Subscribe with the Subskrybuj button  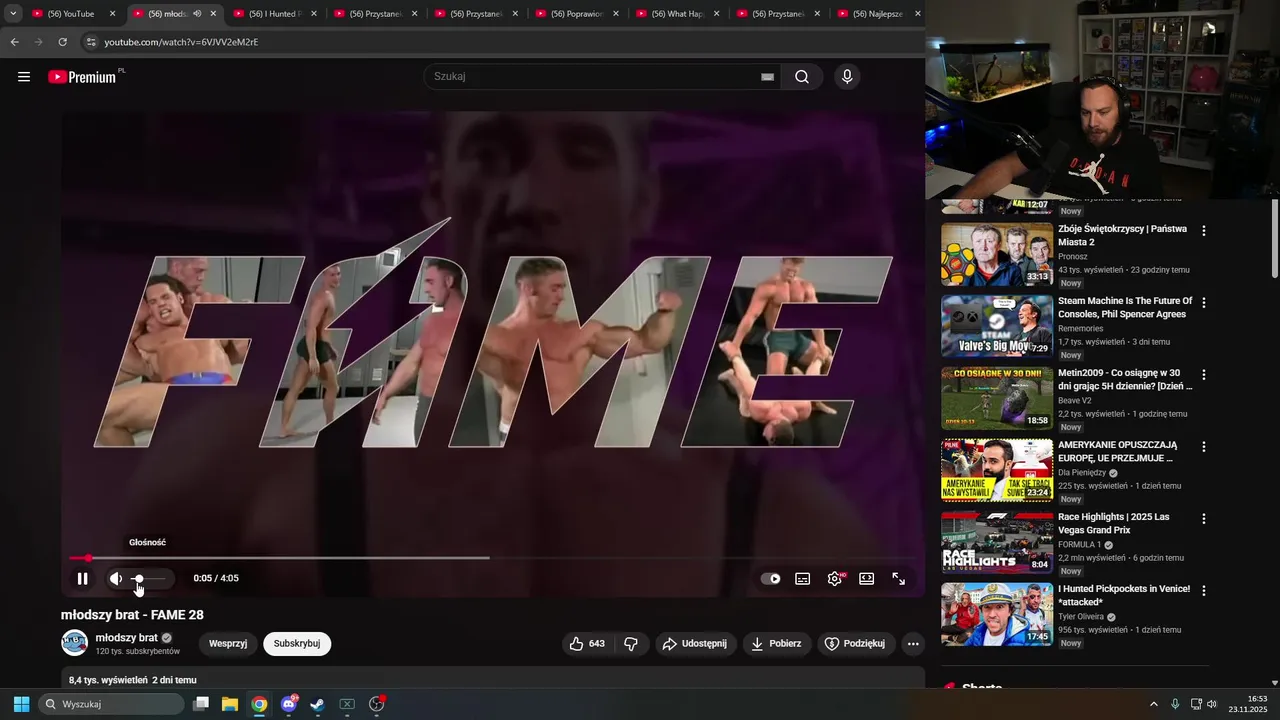click(x=297, y=643)
